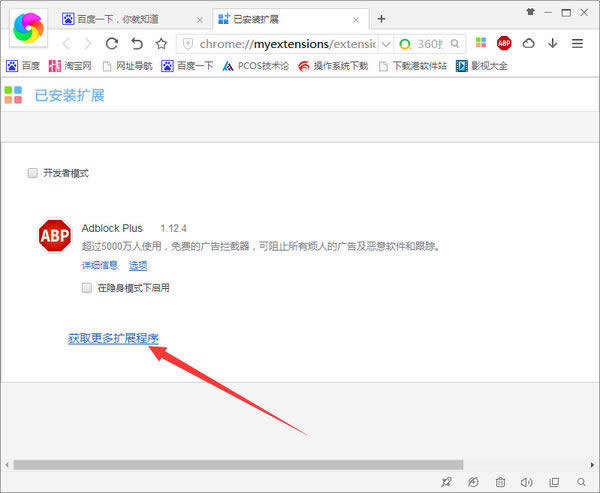Click the horizontal scrollbar thumb
The height and width of the screenshot is (493, 600).
[238, 465]
